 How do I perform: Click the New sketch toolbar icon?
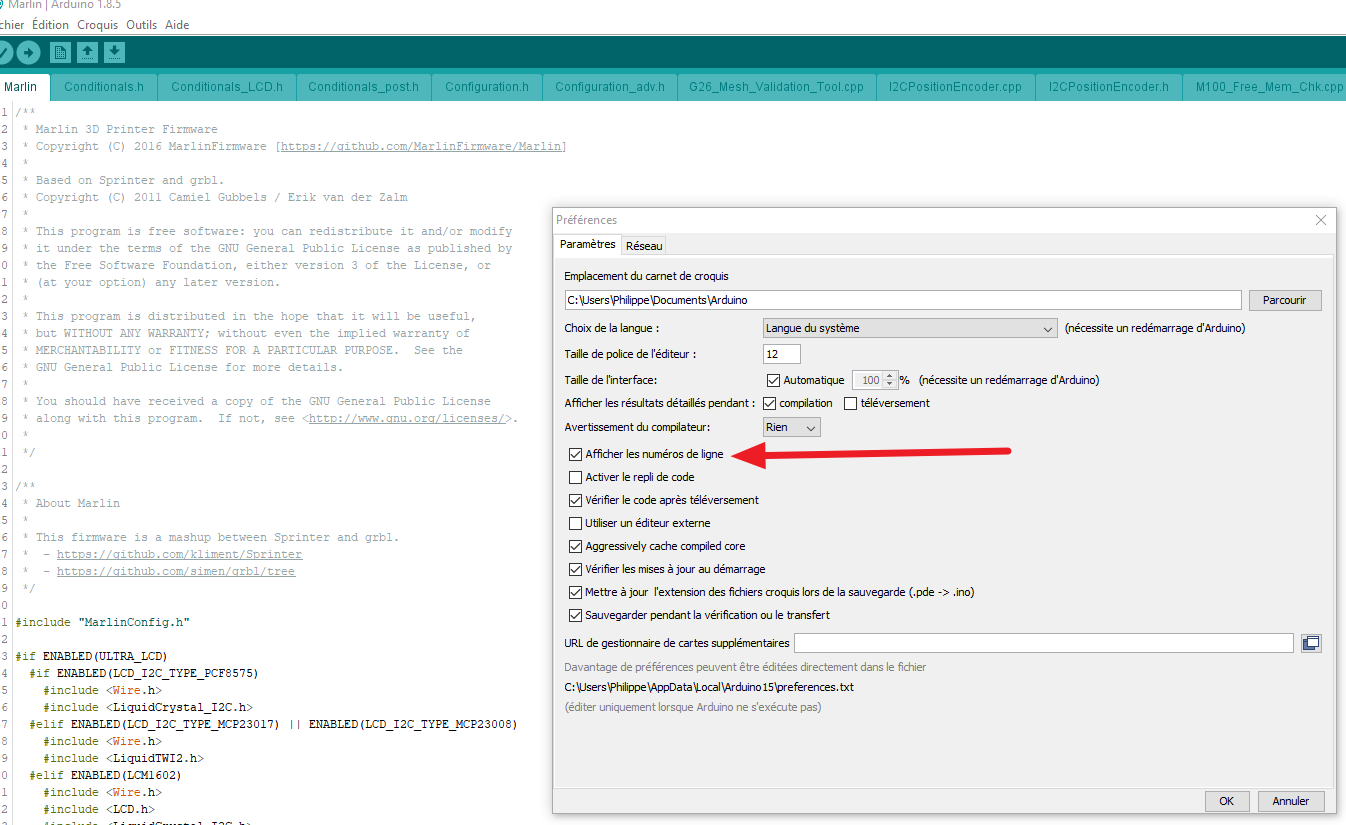click(x=61, y=52)
